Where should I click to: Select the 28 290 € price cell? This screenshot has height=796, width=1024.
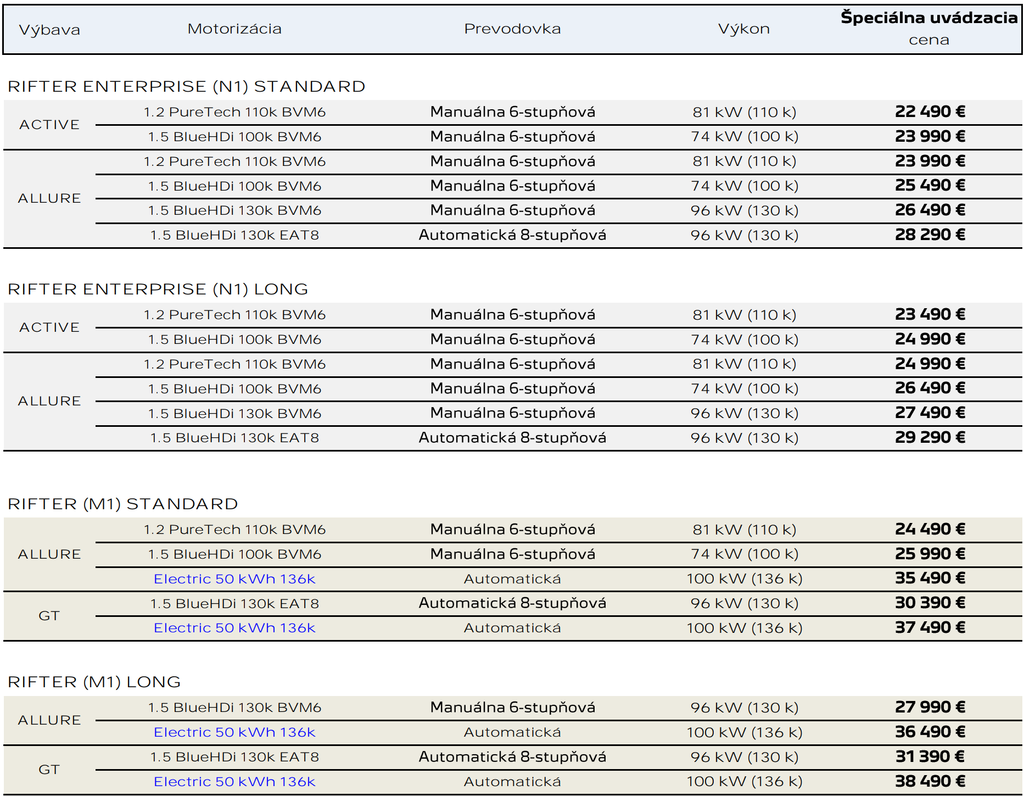click(929, 235)
